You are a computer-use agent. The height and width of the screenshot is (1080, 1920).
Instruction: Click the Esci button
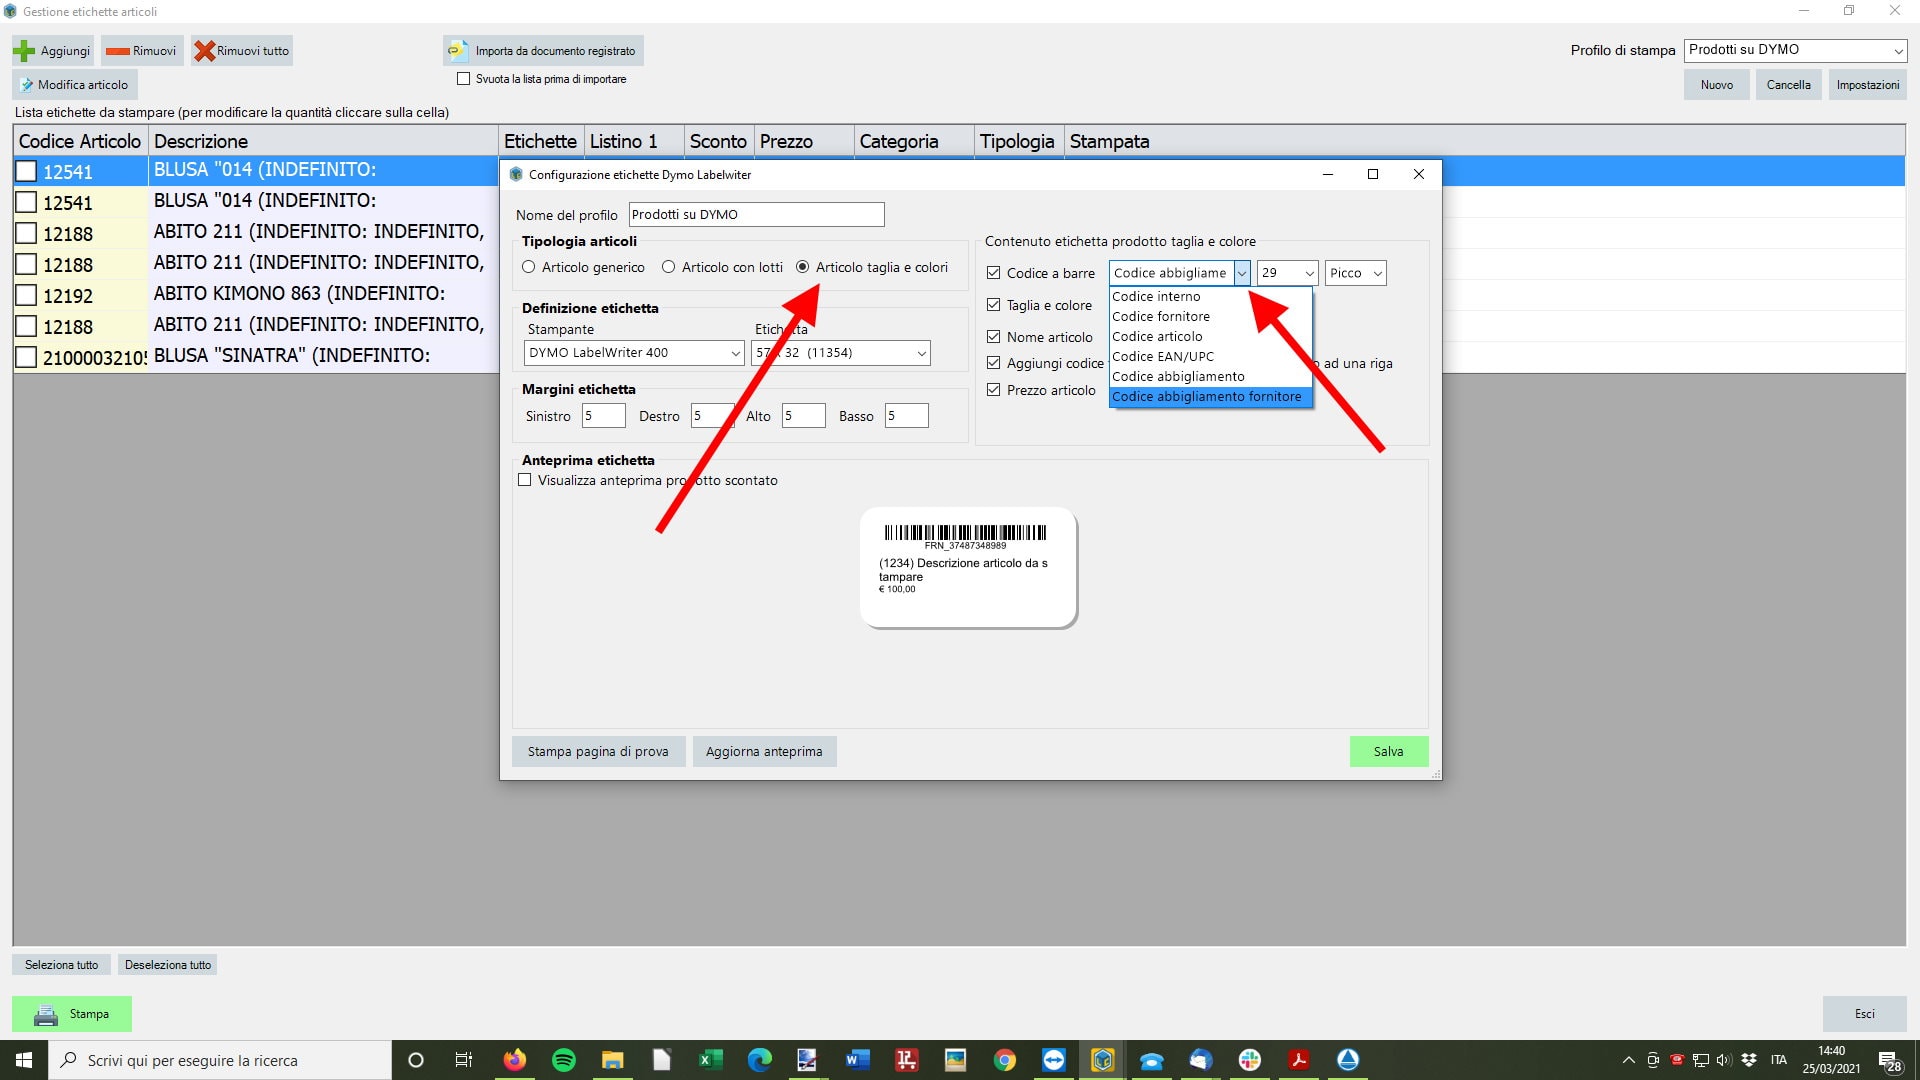(1864, 1014)
